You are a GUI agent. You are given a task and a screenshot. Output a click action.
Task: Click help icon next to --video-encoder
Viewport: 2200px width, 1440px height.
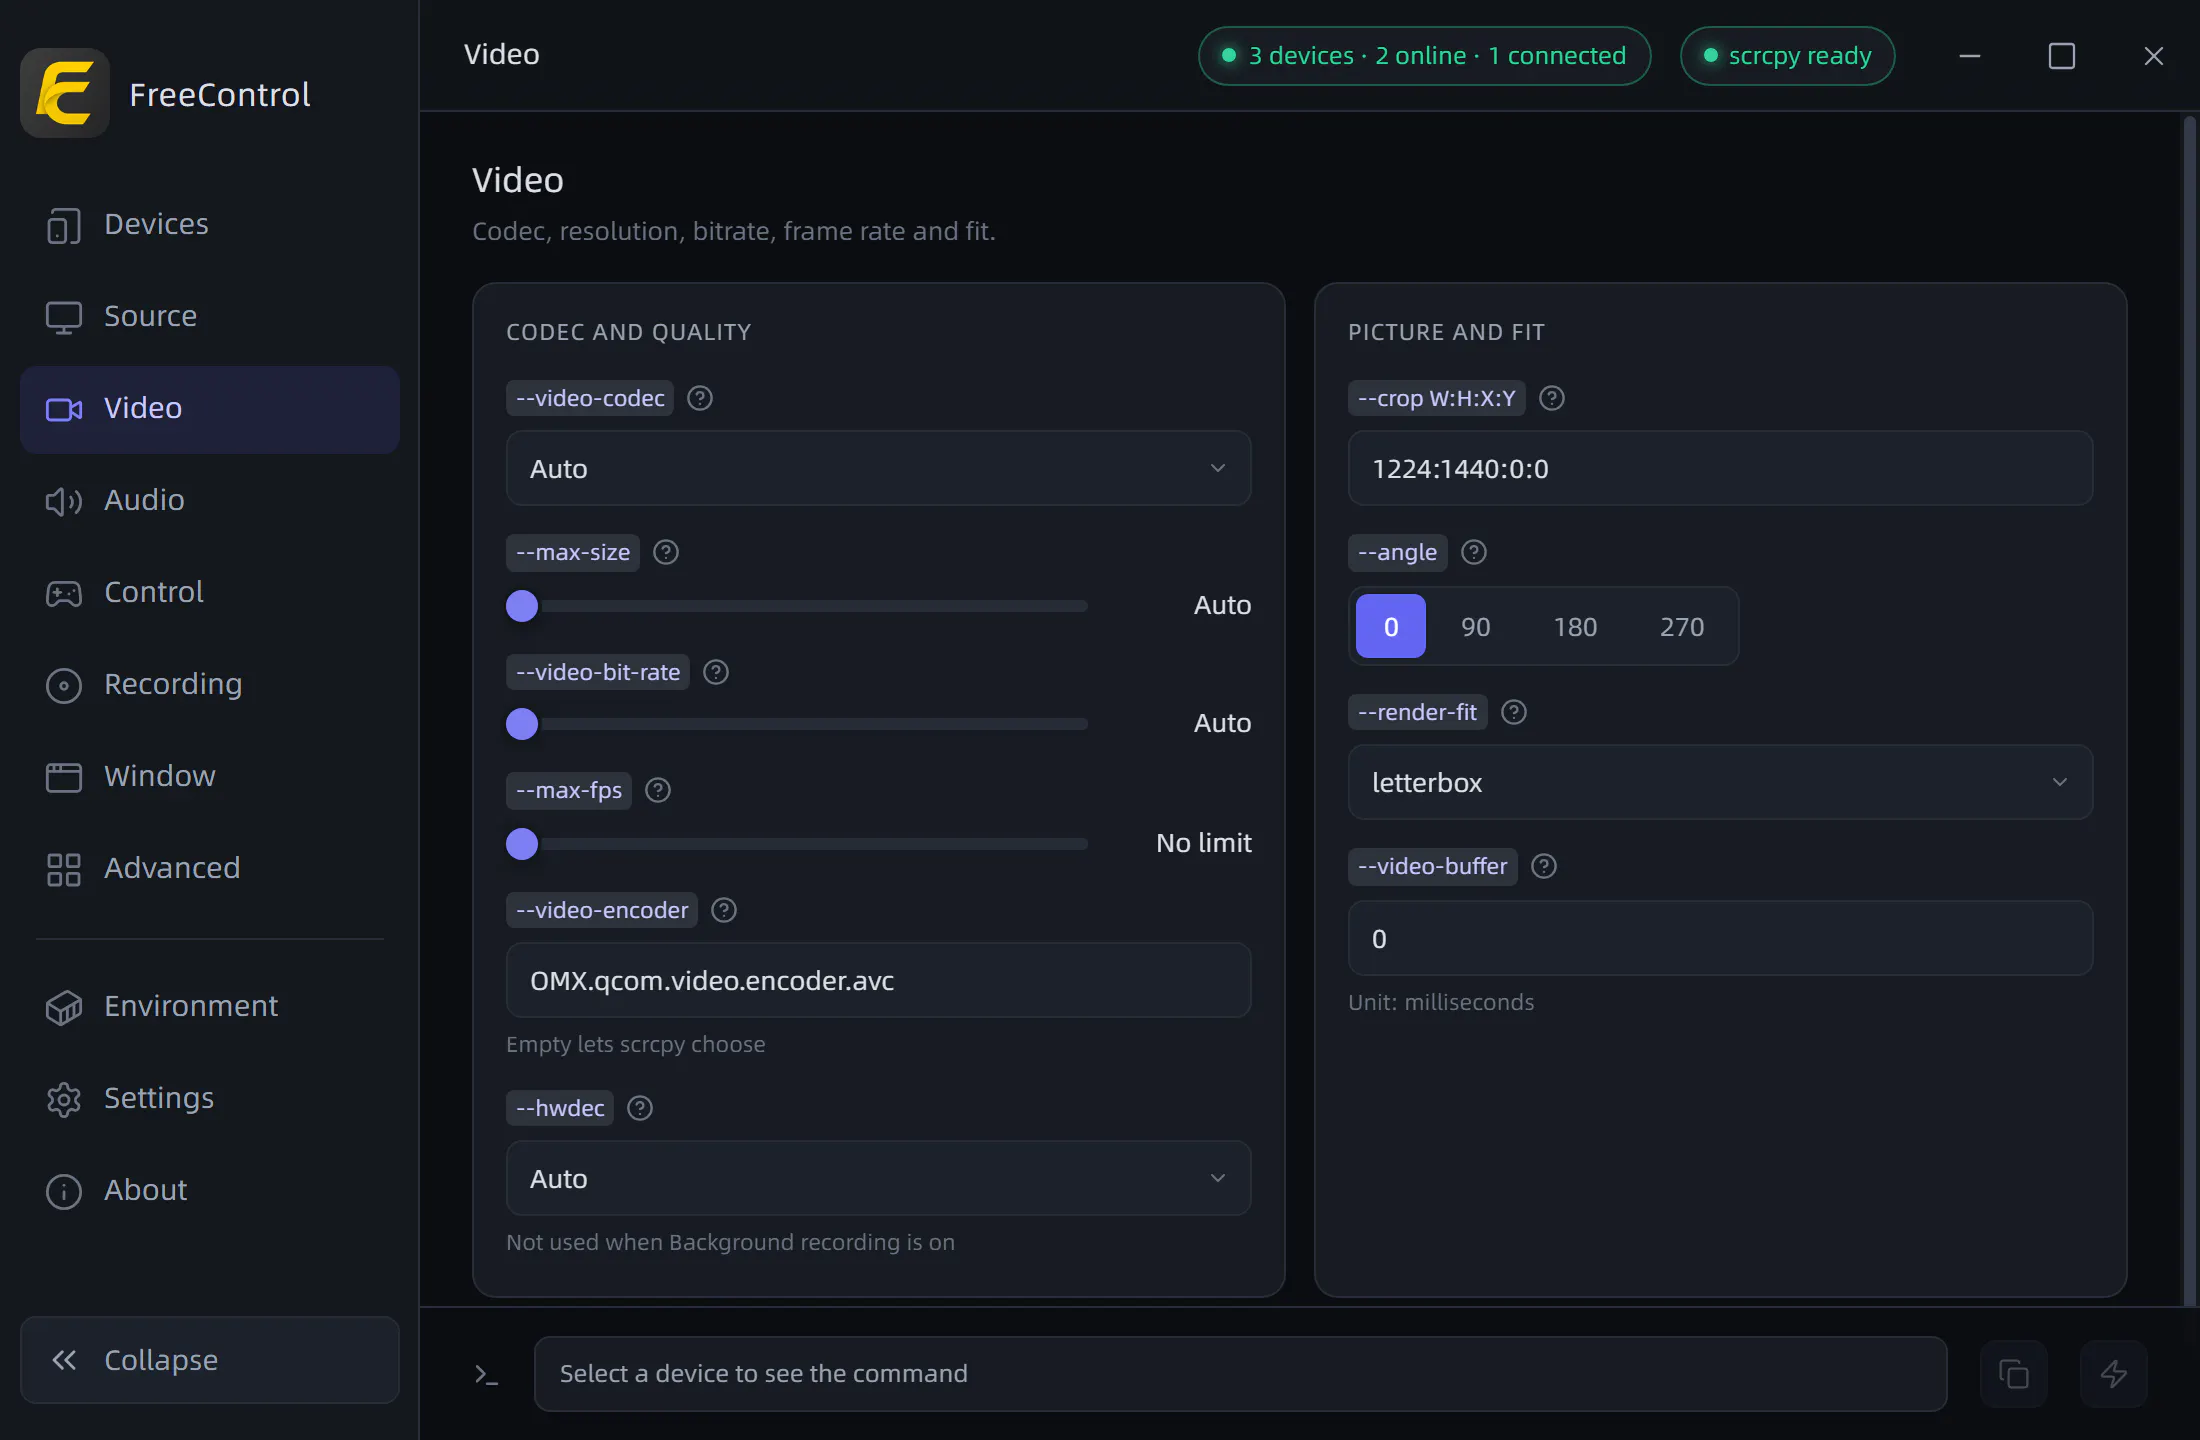724,910
